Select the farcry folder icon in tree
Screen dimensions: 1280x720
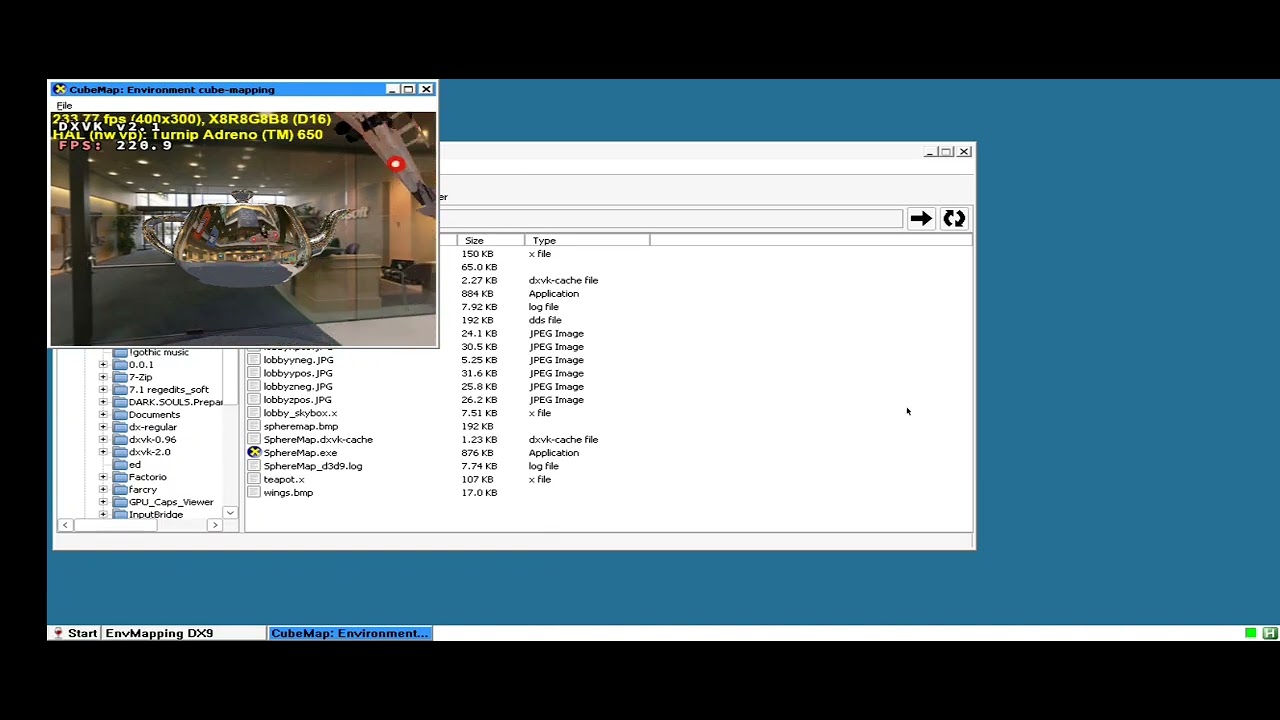[x=120, y=490]
